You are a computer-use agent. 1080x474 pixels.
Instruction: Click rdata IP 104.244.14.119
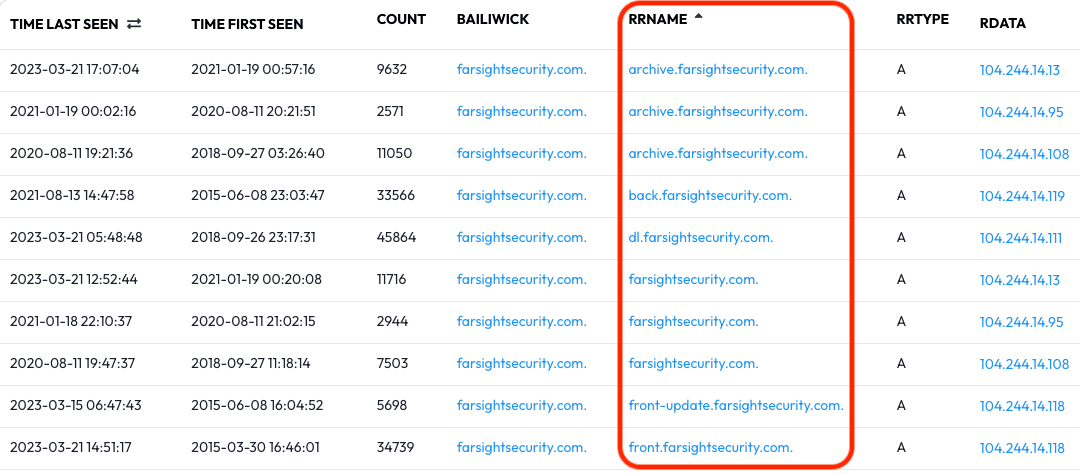tap(1022, 196)
